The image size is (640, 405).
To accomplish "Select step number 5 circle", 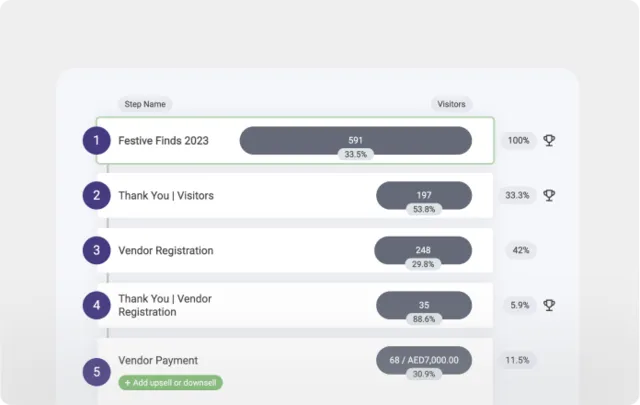I will coord(96,372).
